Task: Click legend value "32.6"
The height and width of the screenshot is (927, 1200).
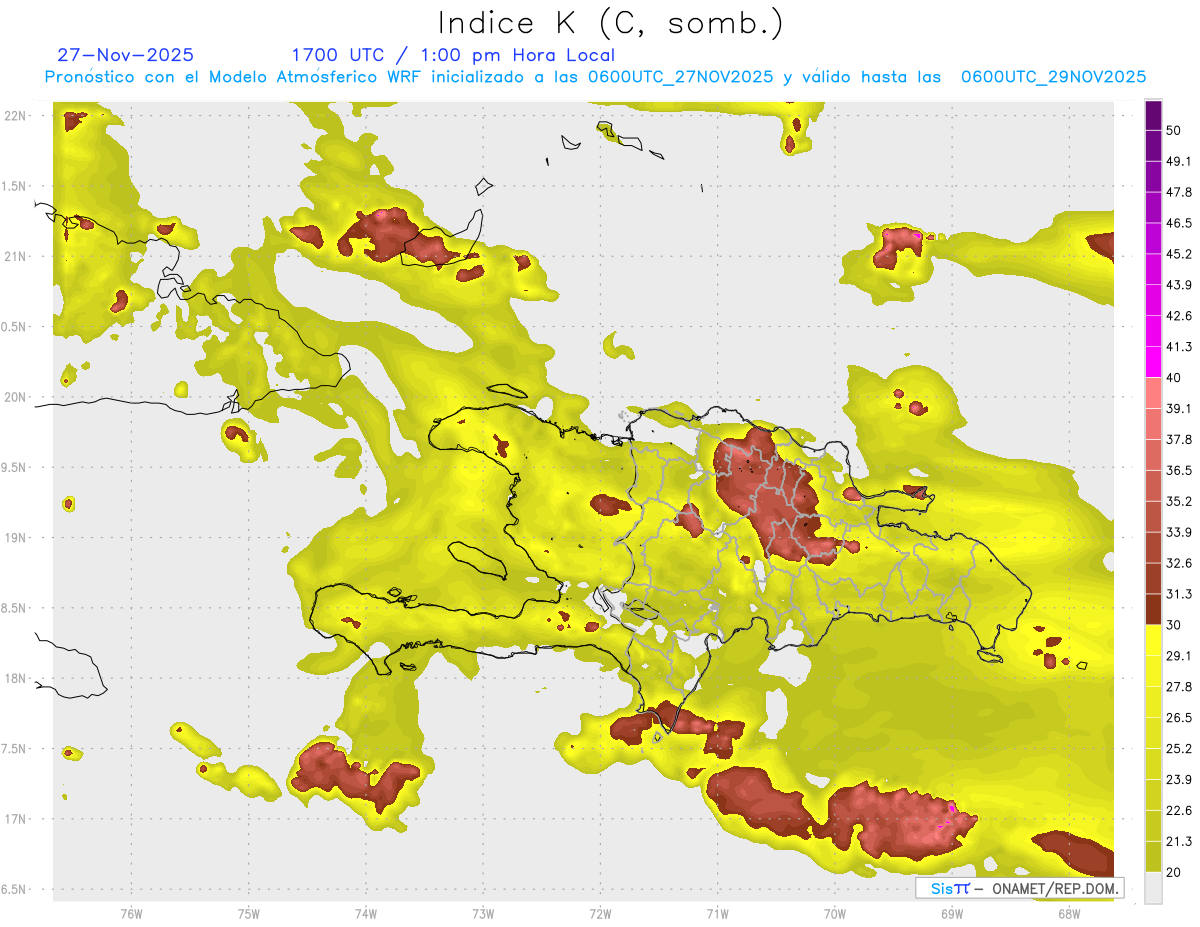Action: (1179, 563)
